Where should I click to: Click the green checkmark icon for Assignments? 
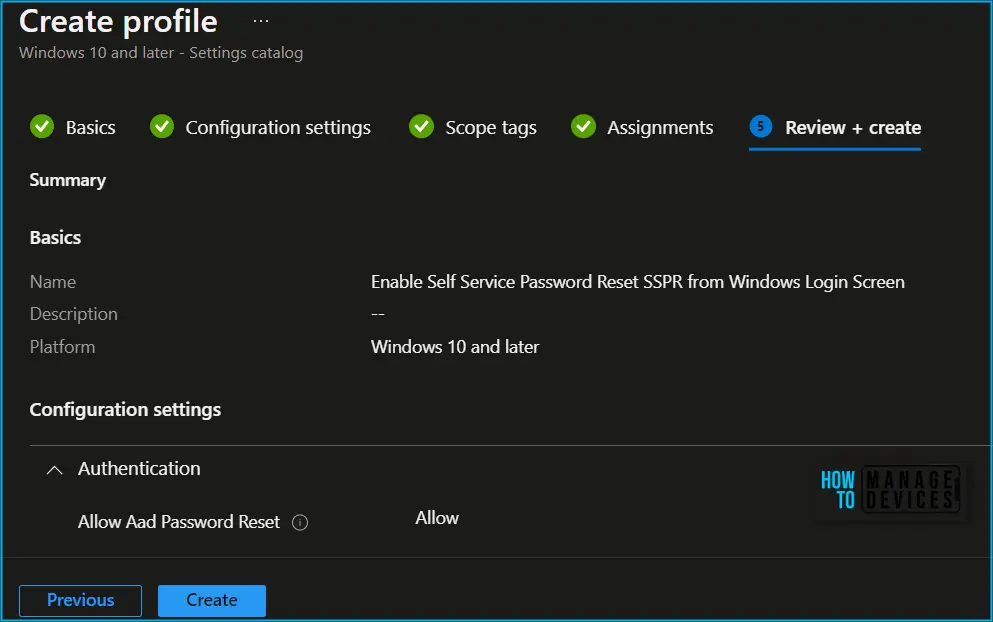[x=583, y=127]
